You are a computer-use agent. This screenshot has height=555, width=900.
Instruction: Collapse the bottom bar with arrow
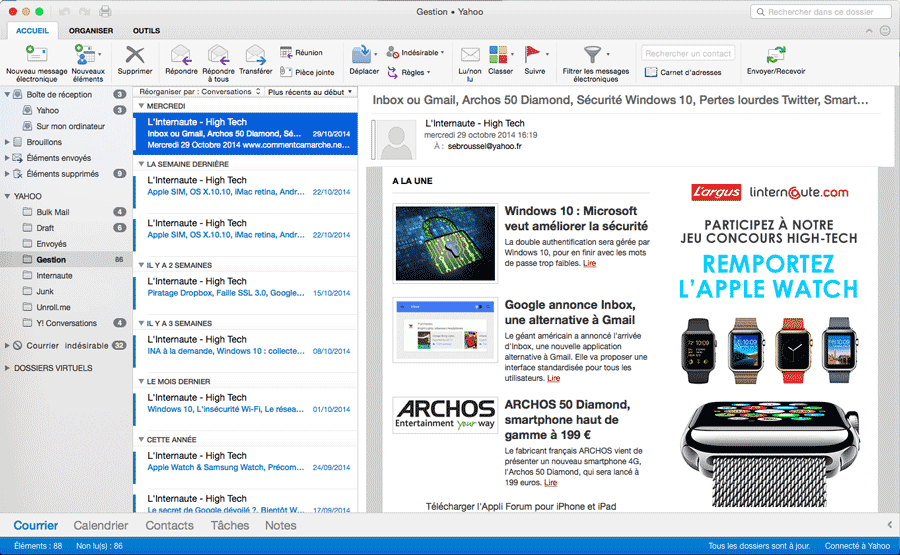(890, 525)
